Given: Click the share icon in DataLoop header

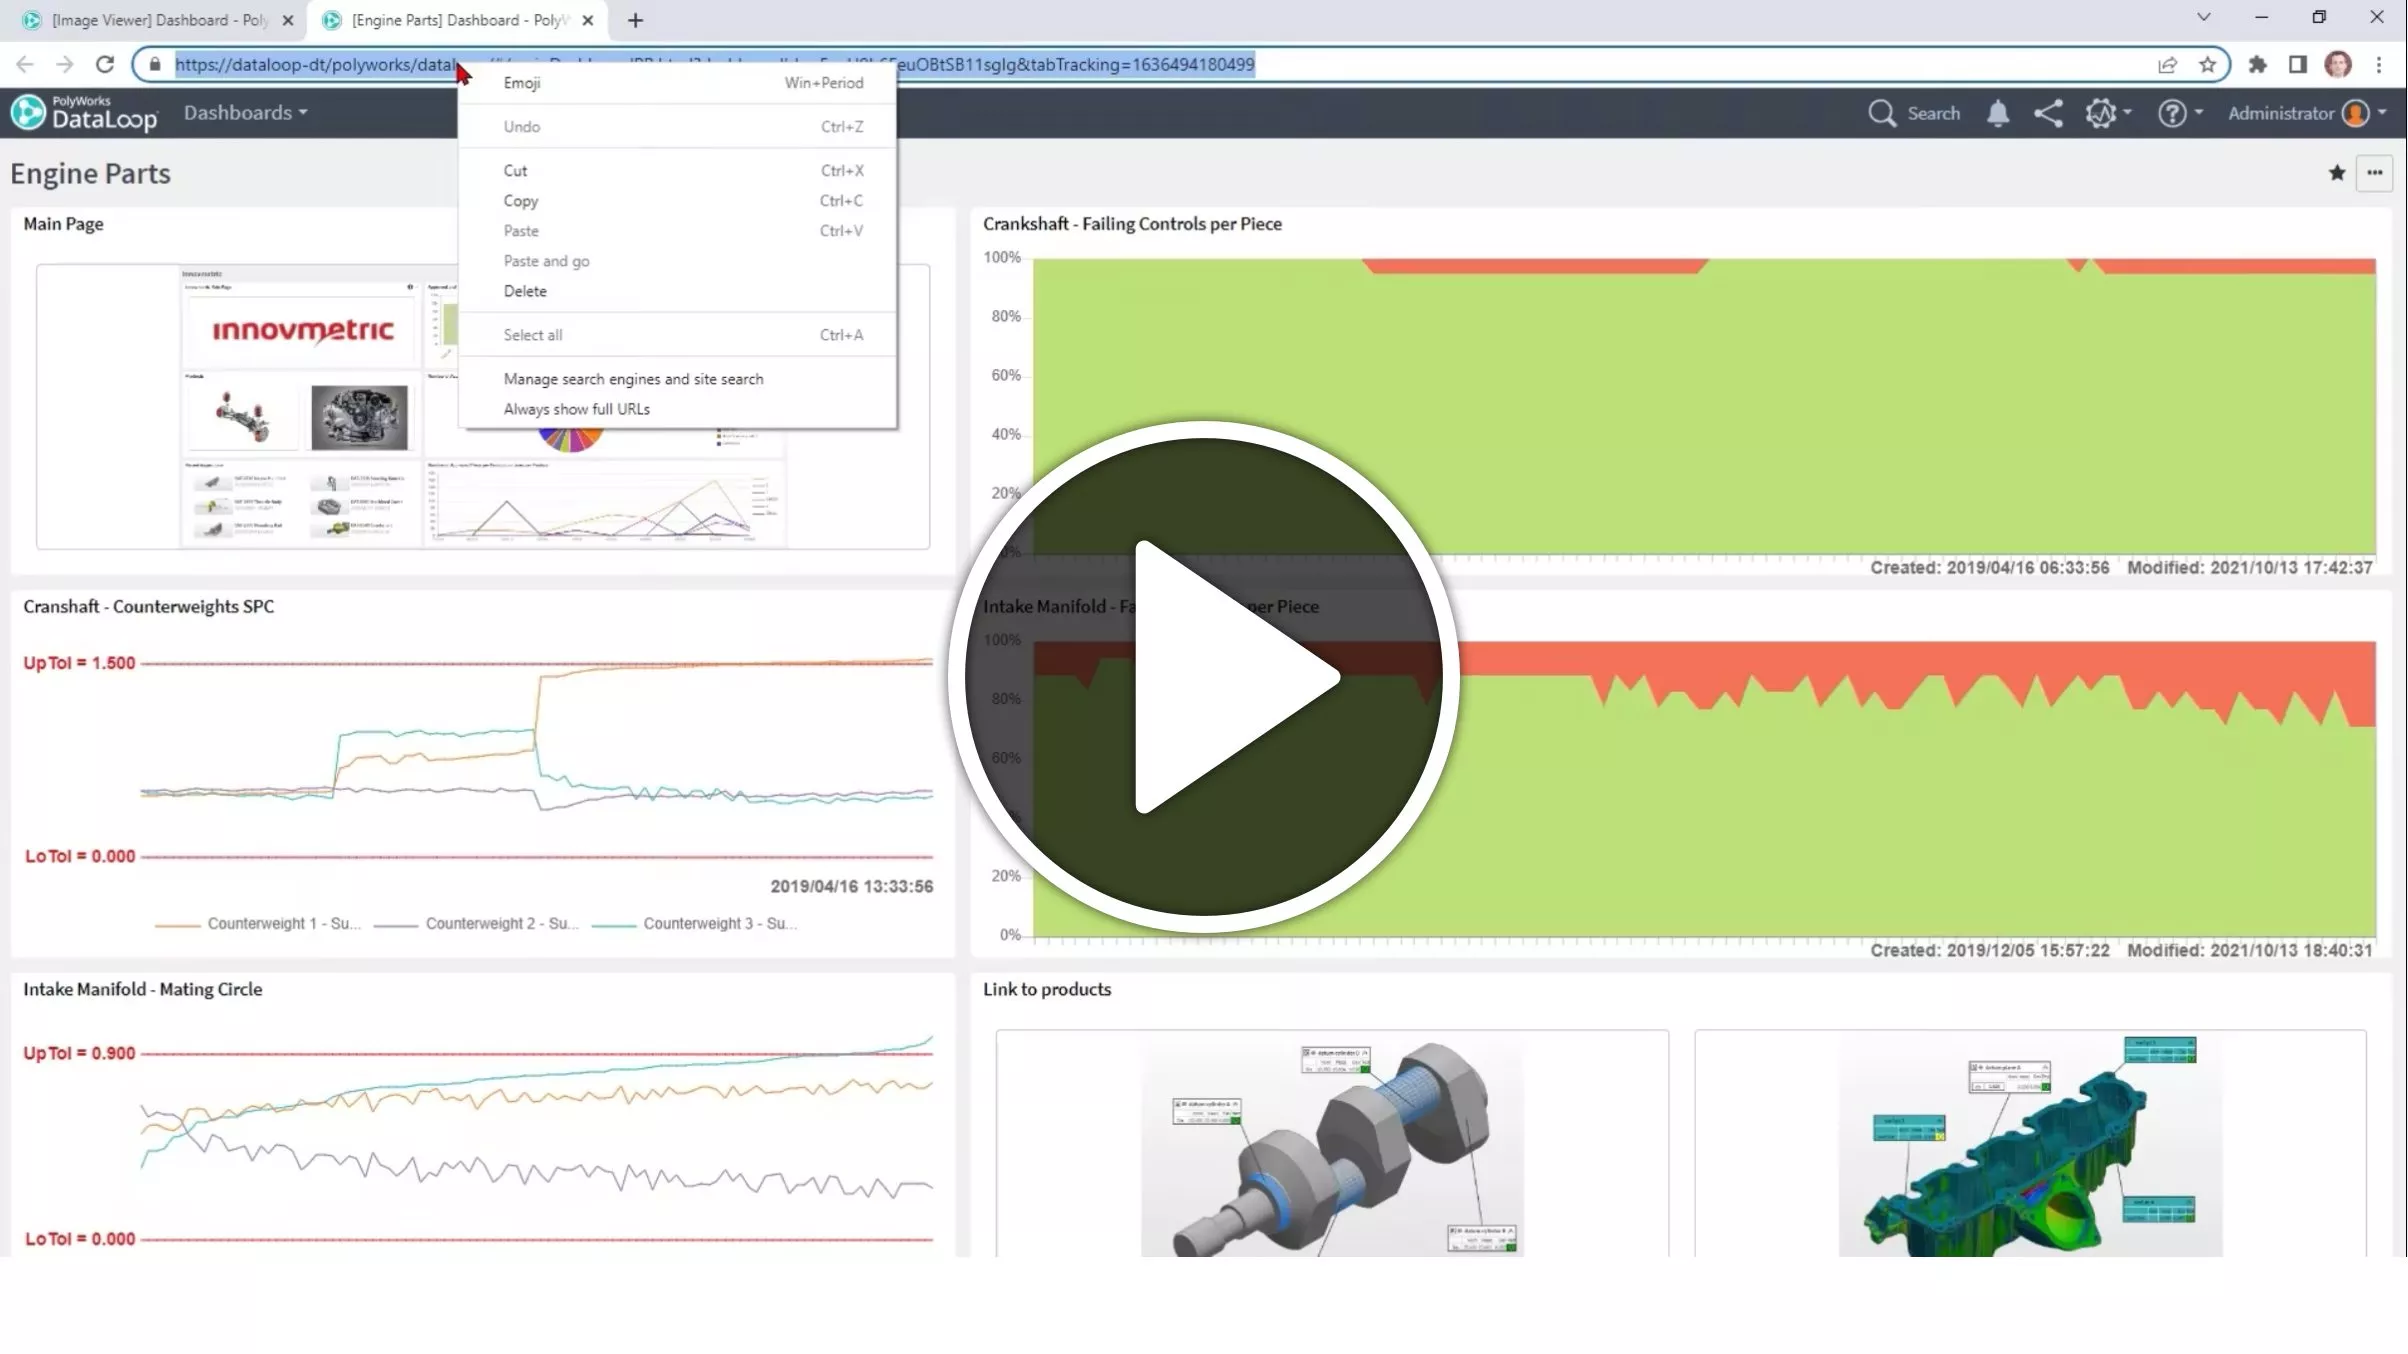Looking at the screenshot, I should click(x=2048, y=113).
